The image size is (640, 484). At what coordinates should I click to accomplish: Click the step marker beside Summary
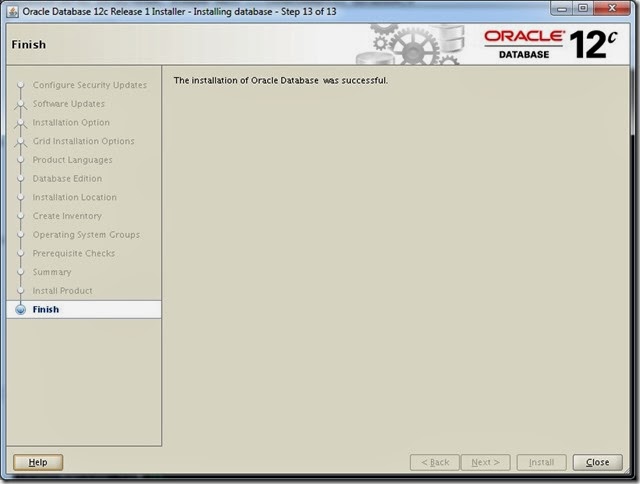[x=20, y=272]
